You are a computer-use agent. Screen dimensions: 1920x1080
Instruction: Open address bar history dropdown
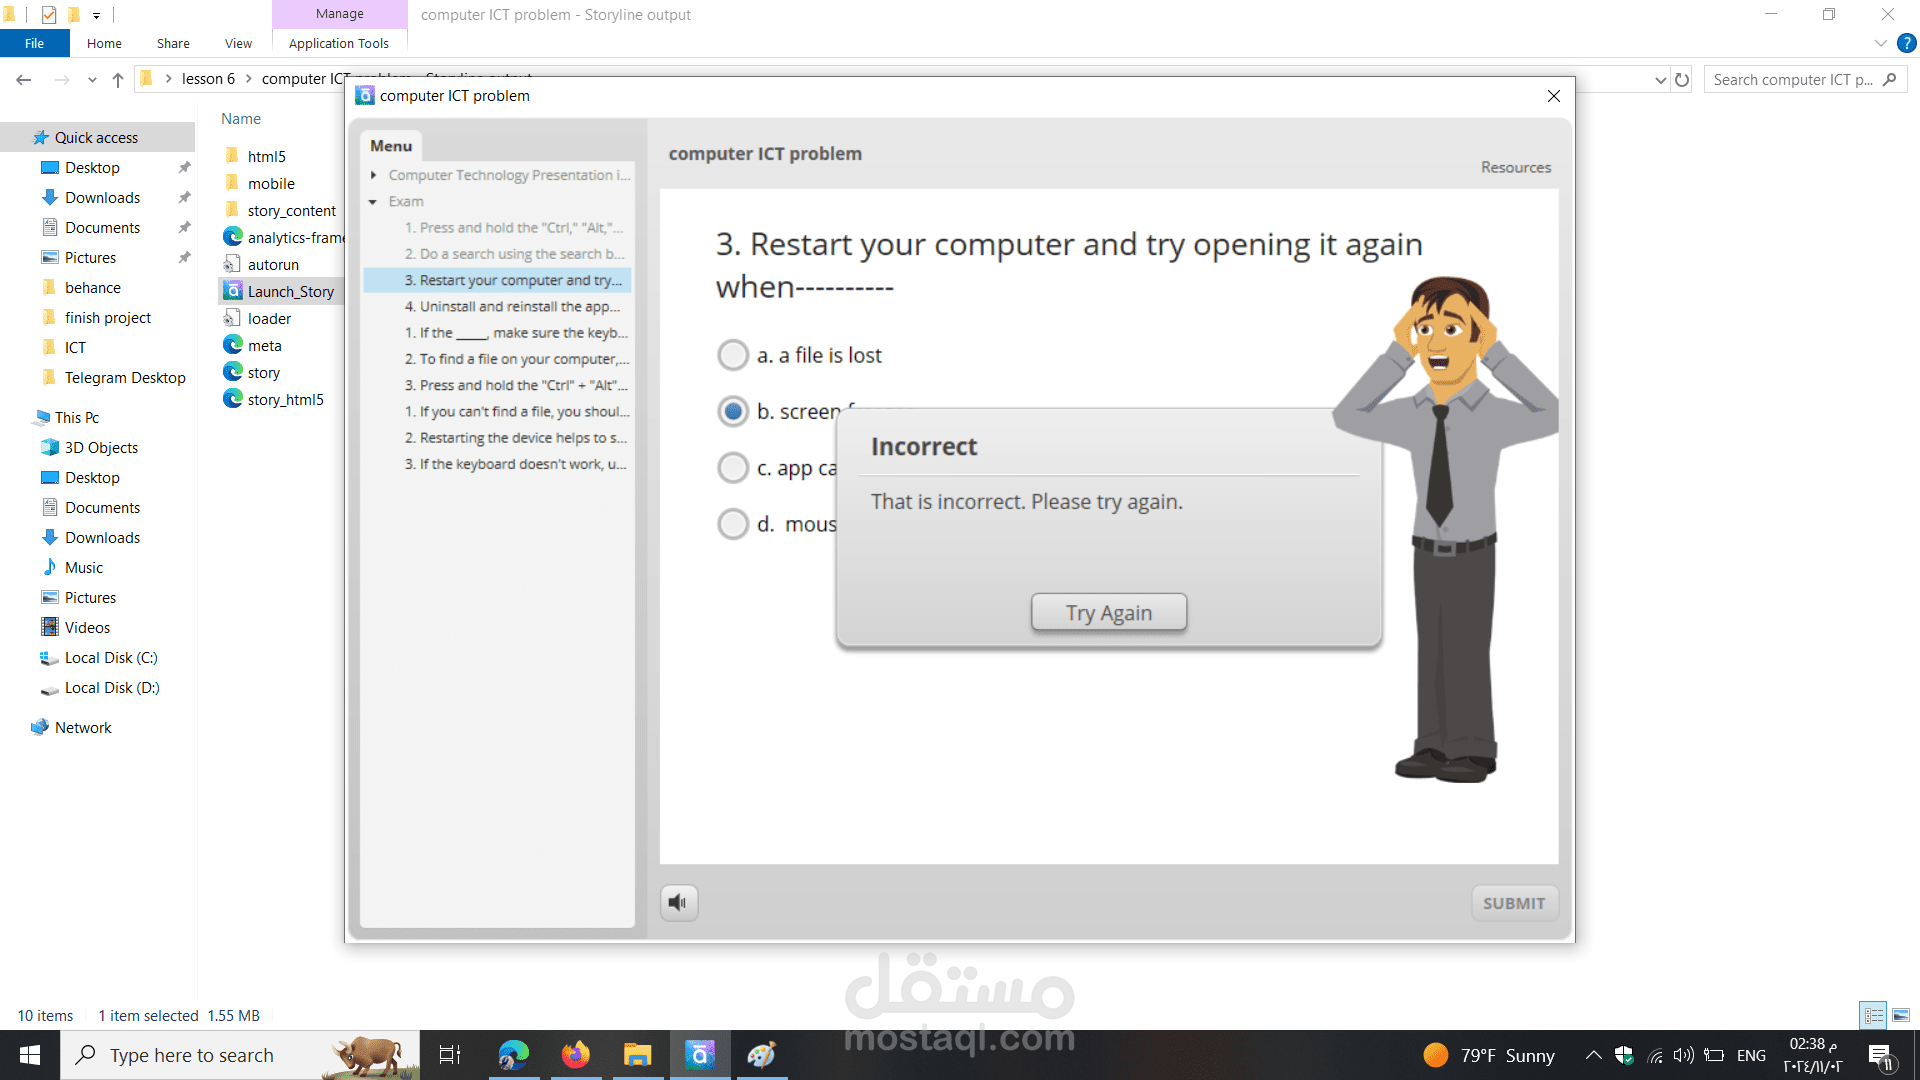tap(1660, 80)
